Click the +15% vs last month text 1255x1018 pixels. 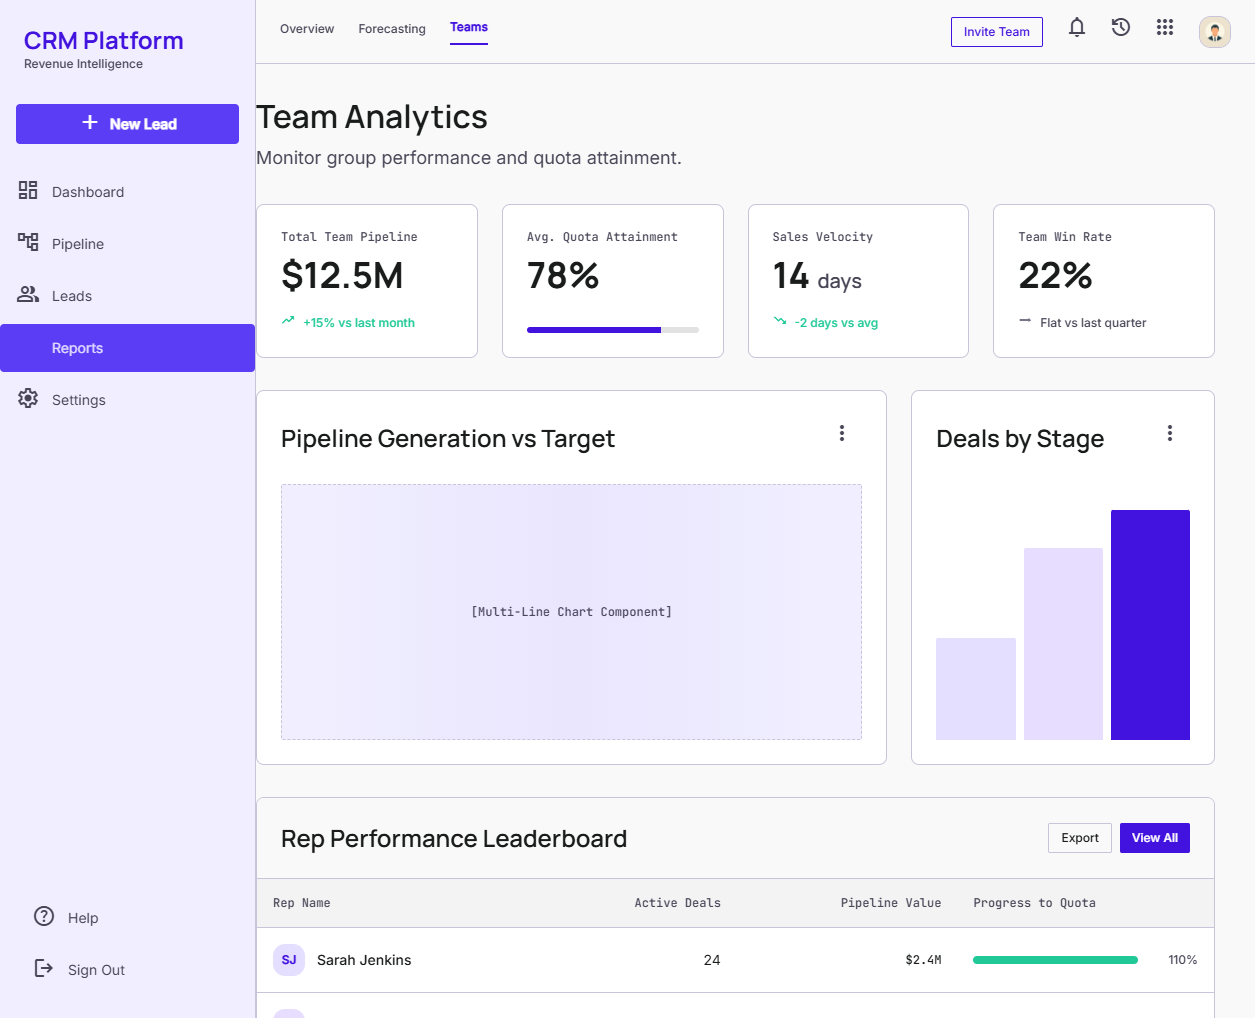click(x=359, y=323)
